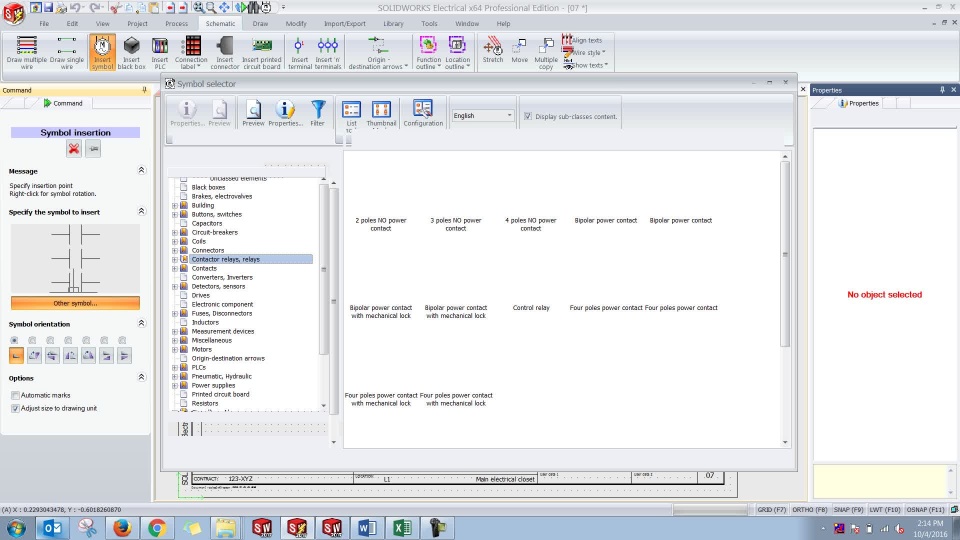Screen dimensions: 960x540
Task: Collapse the Message section
Action: click(141, 170)
